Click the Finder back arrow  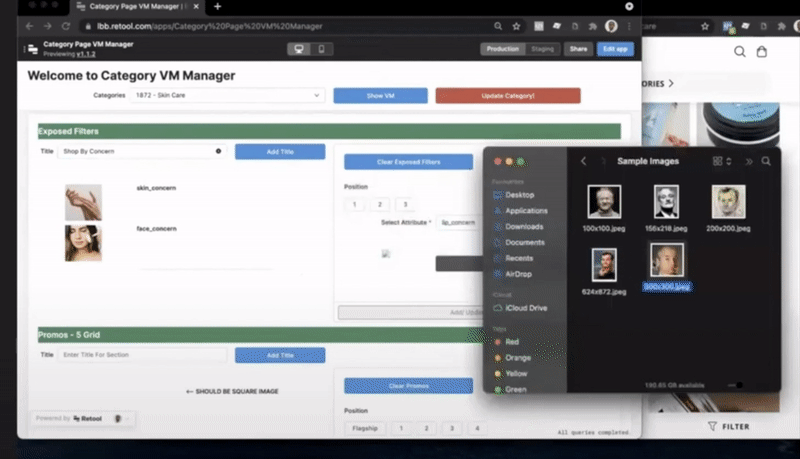[x=583, y=161]
